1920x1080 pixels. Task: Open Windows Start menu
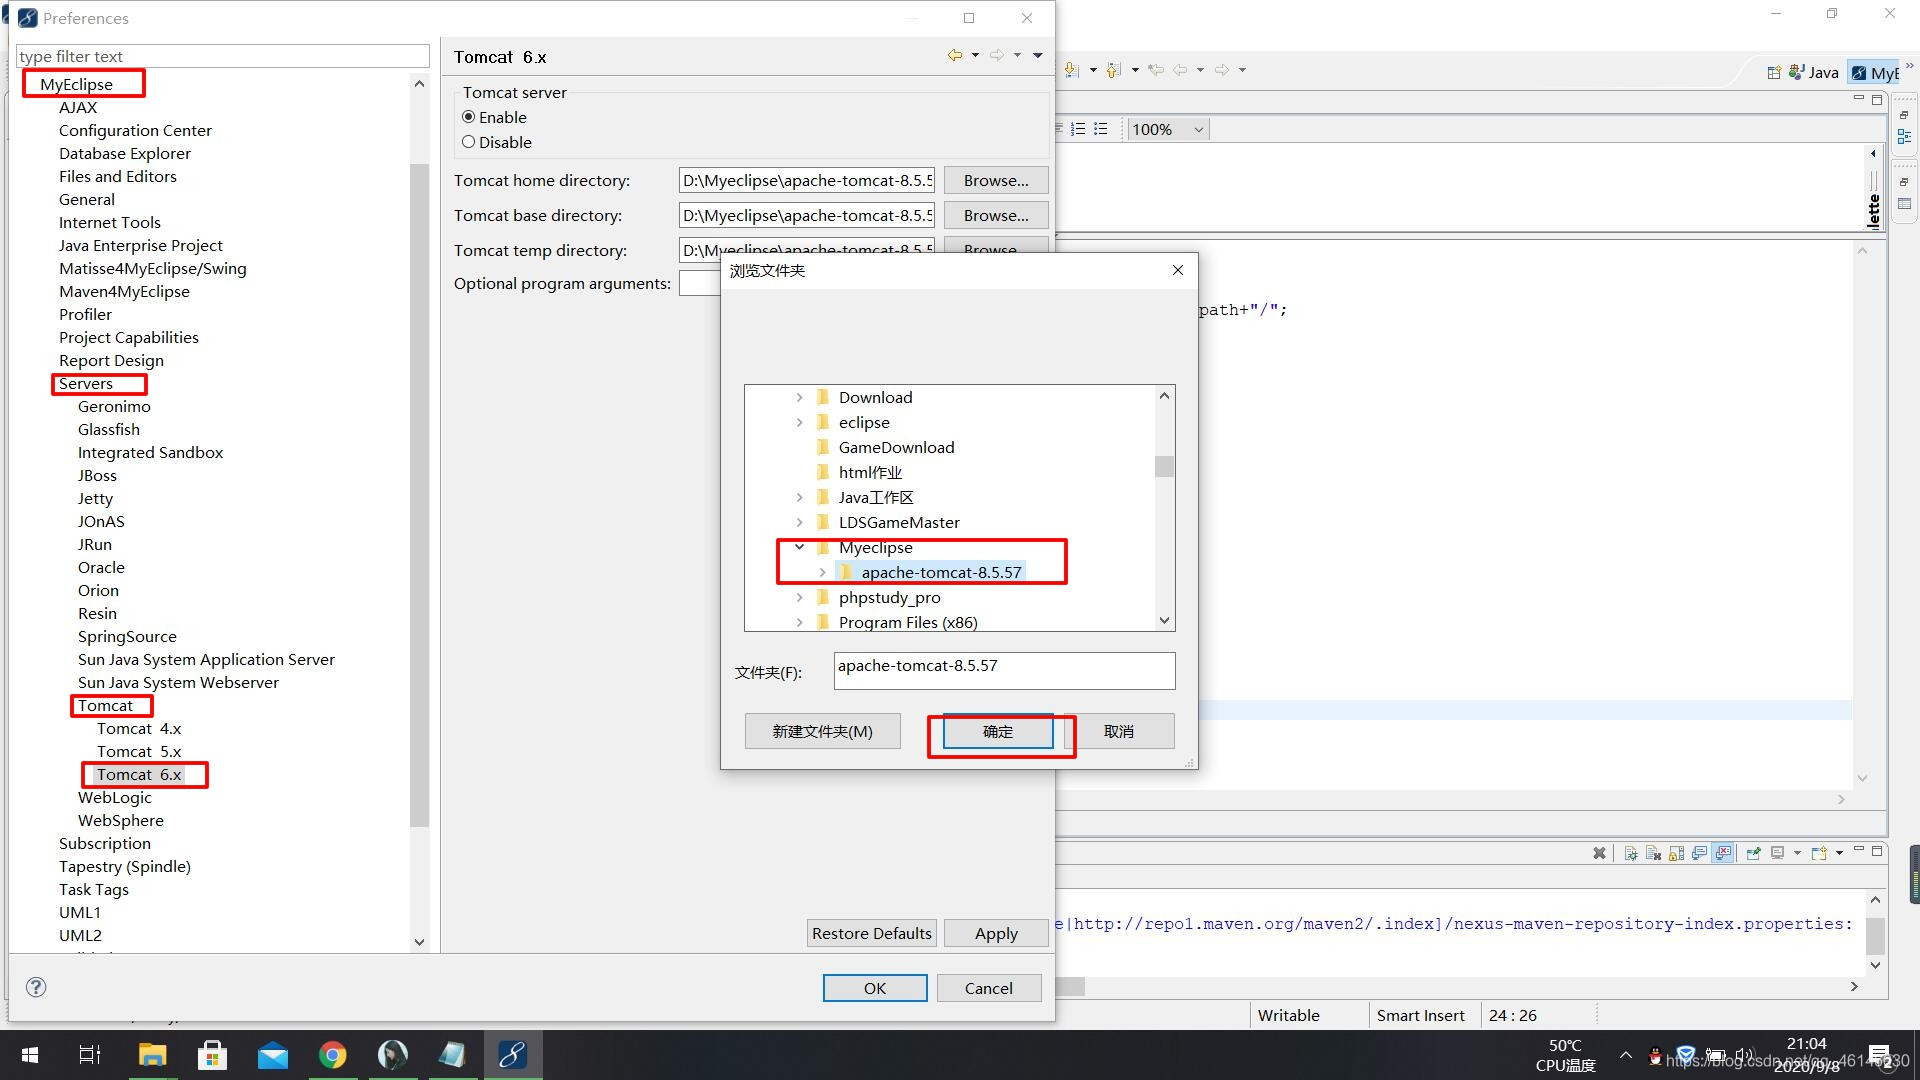click(30, 1055)
